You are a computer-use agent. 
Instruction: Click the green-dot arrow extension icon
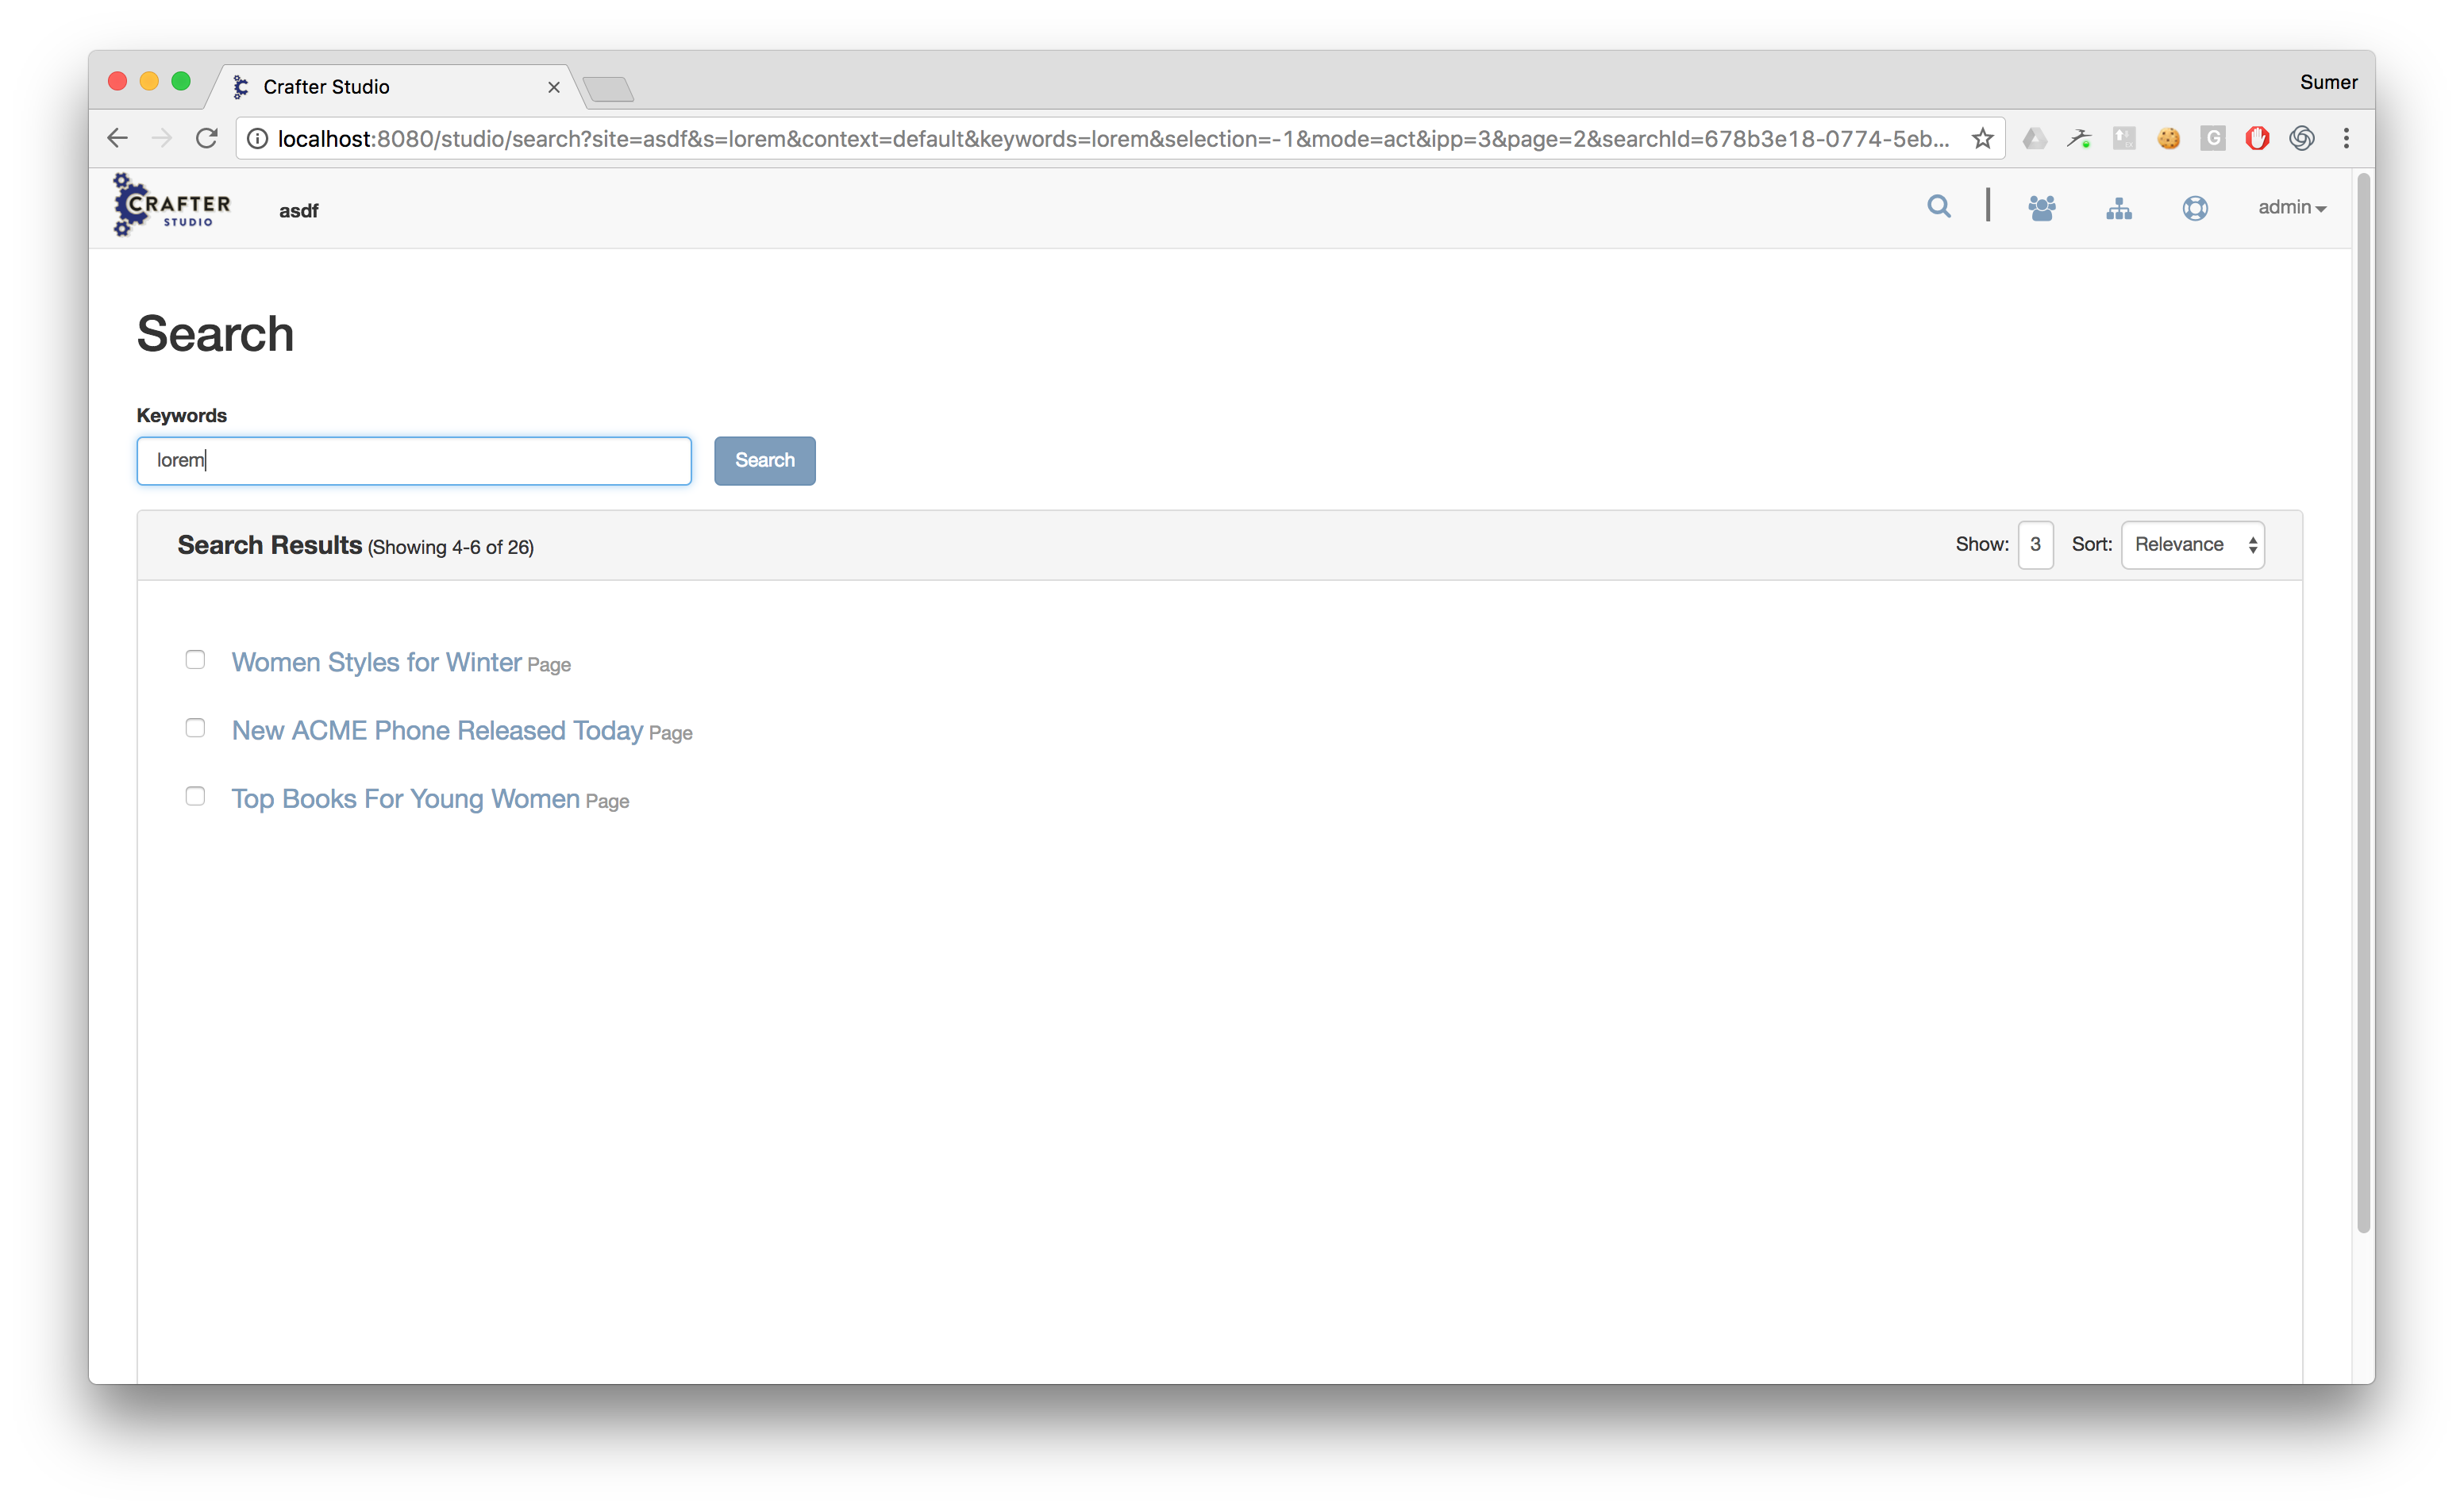coord(2079,138)
